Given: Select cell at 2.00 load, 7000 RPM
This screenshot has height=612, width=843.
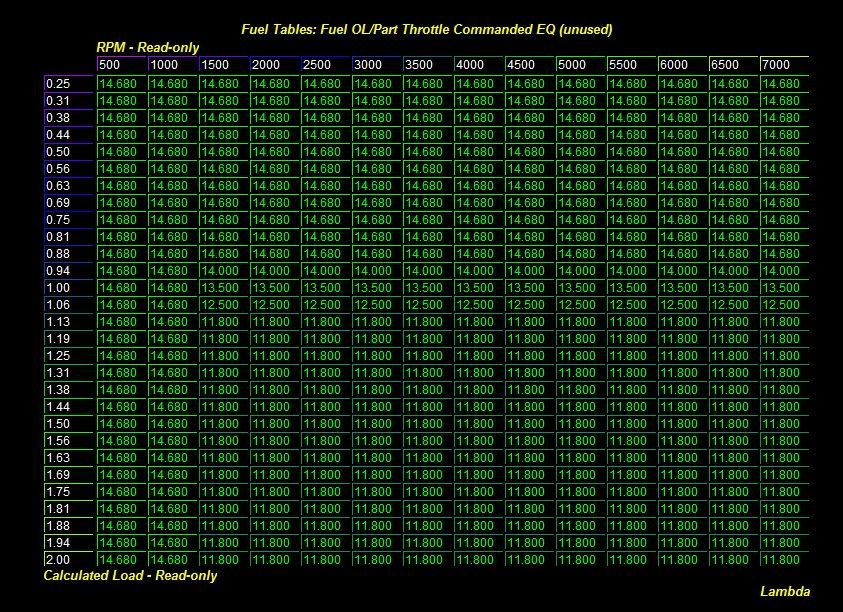Looking at the screenshot, I should (783, 559).
